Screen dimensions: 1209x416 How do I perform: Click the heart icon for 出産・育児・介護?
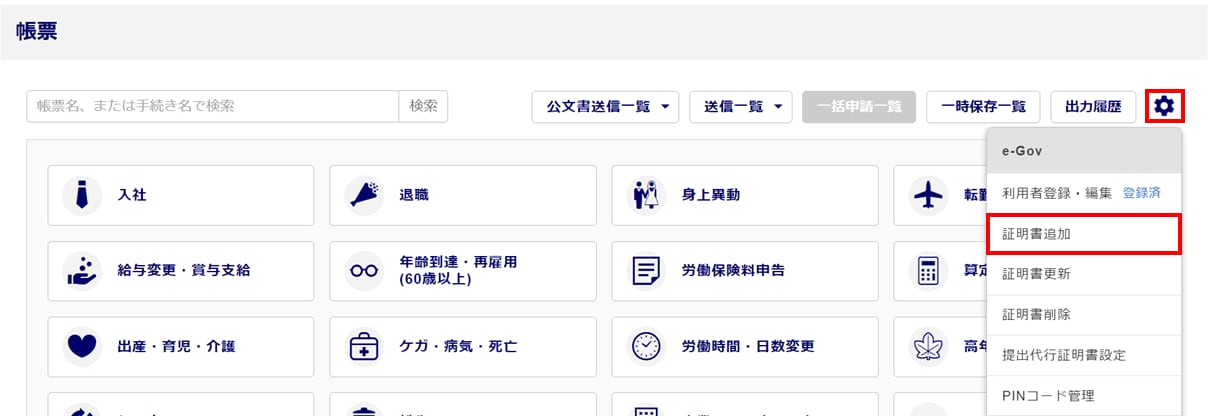[82, 346]
